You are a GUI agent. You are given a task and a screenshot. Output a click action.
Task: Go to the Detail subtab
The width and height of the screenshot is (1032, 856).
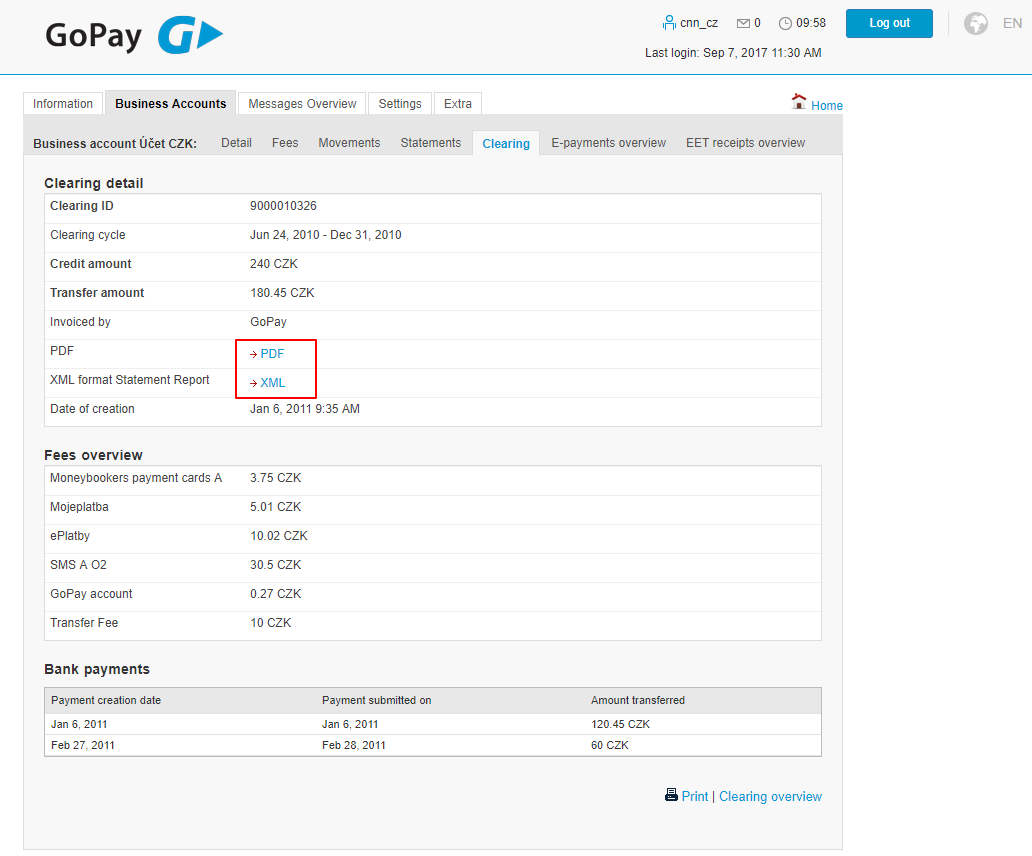(236, 143)
